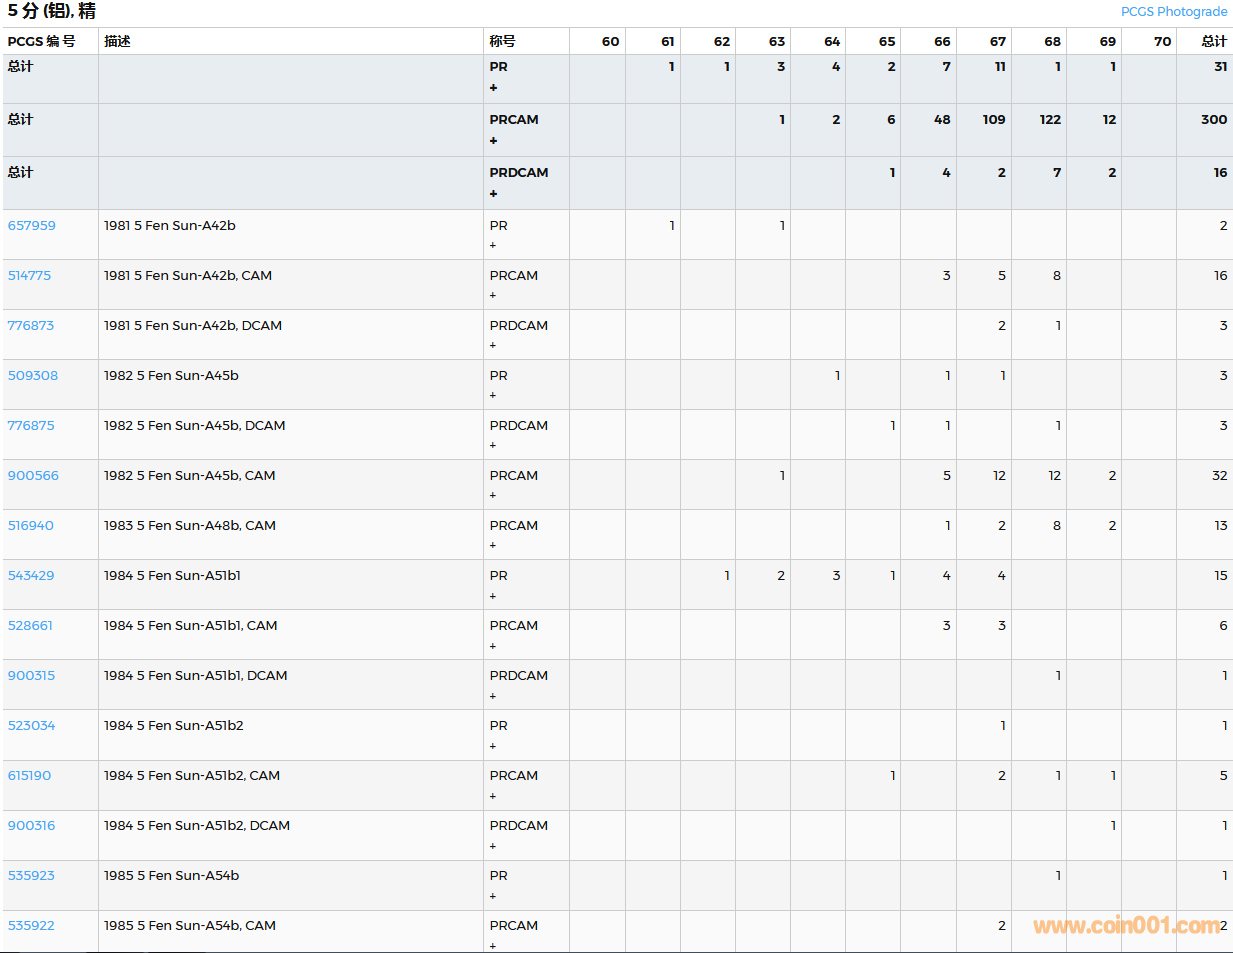Open PCGS entry 509308
This screenshot has width=1233, height=953.
(x=33, y=376)
